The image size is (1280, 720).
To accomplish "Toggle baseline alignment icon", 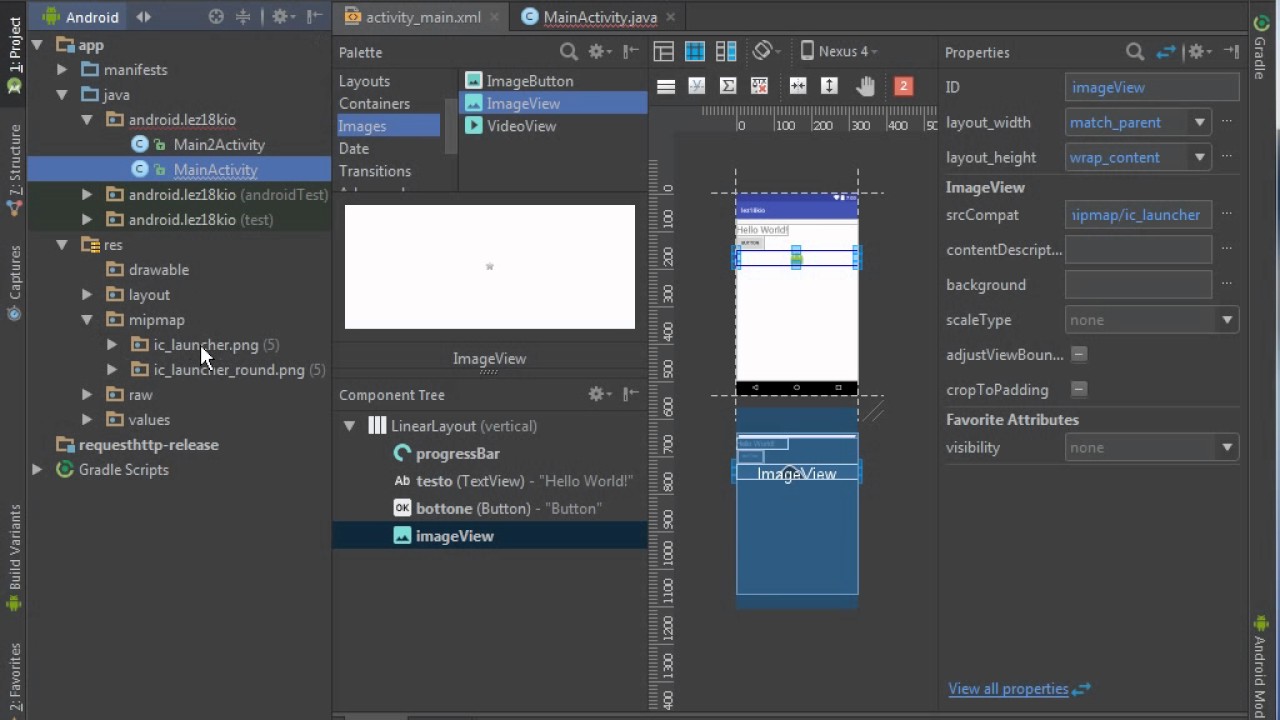I will click(697, 86).
